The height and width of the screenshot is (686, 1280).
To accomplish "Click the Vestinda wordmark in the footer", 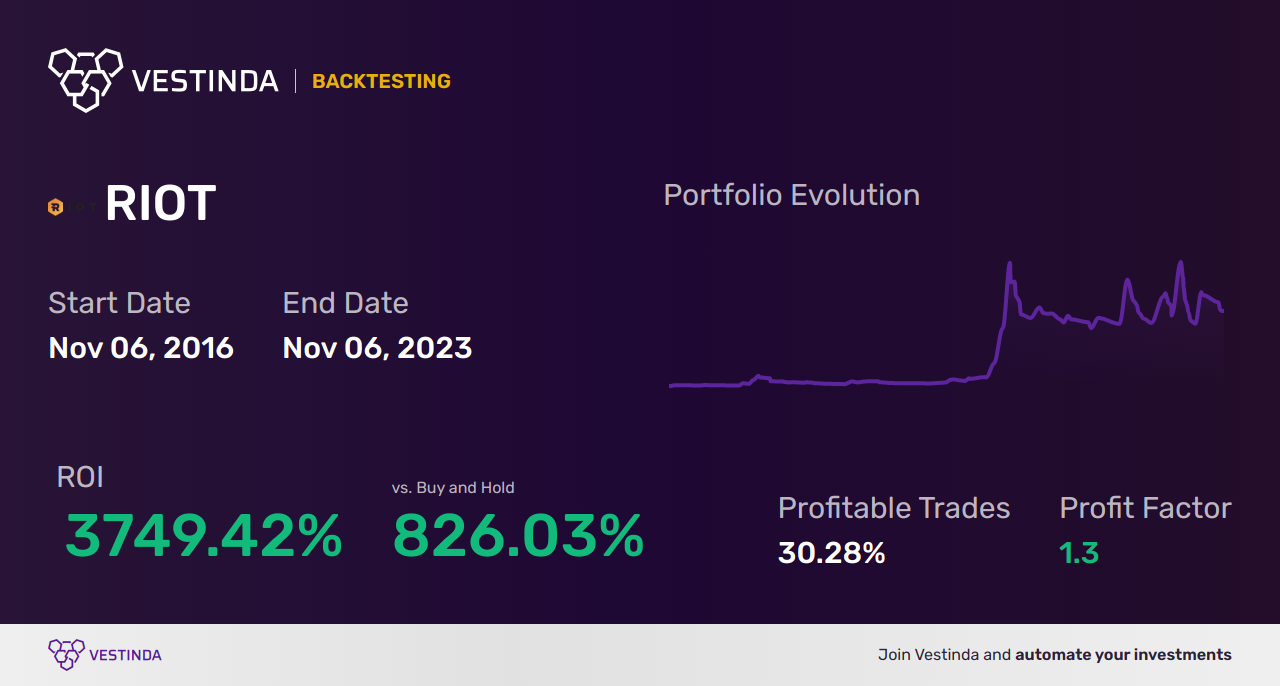I will point(124,654).
